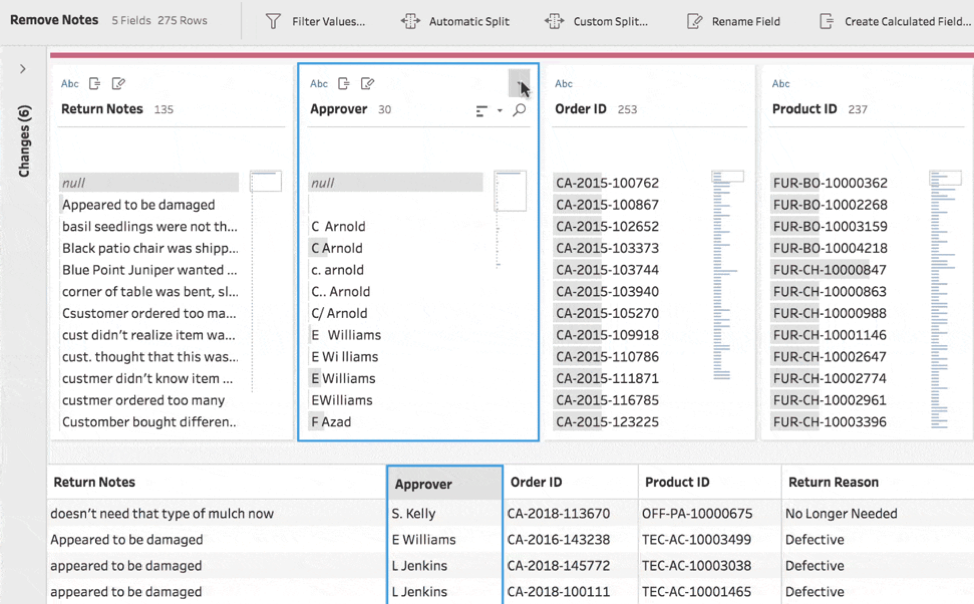Image resolution: width=974 pixels, height=604 pixels.
Task: Select the Order ID card title
Action: tap(580, 109)
